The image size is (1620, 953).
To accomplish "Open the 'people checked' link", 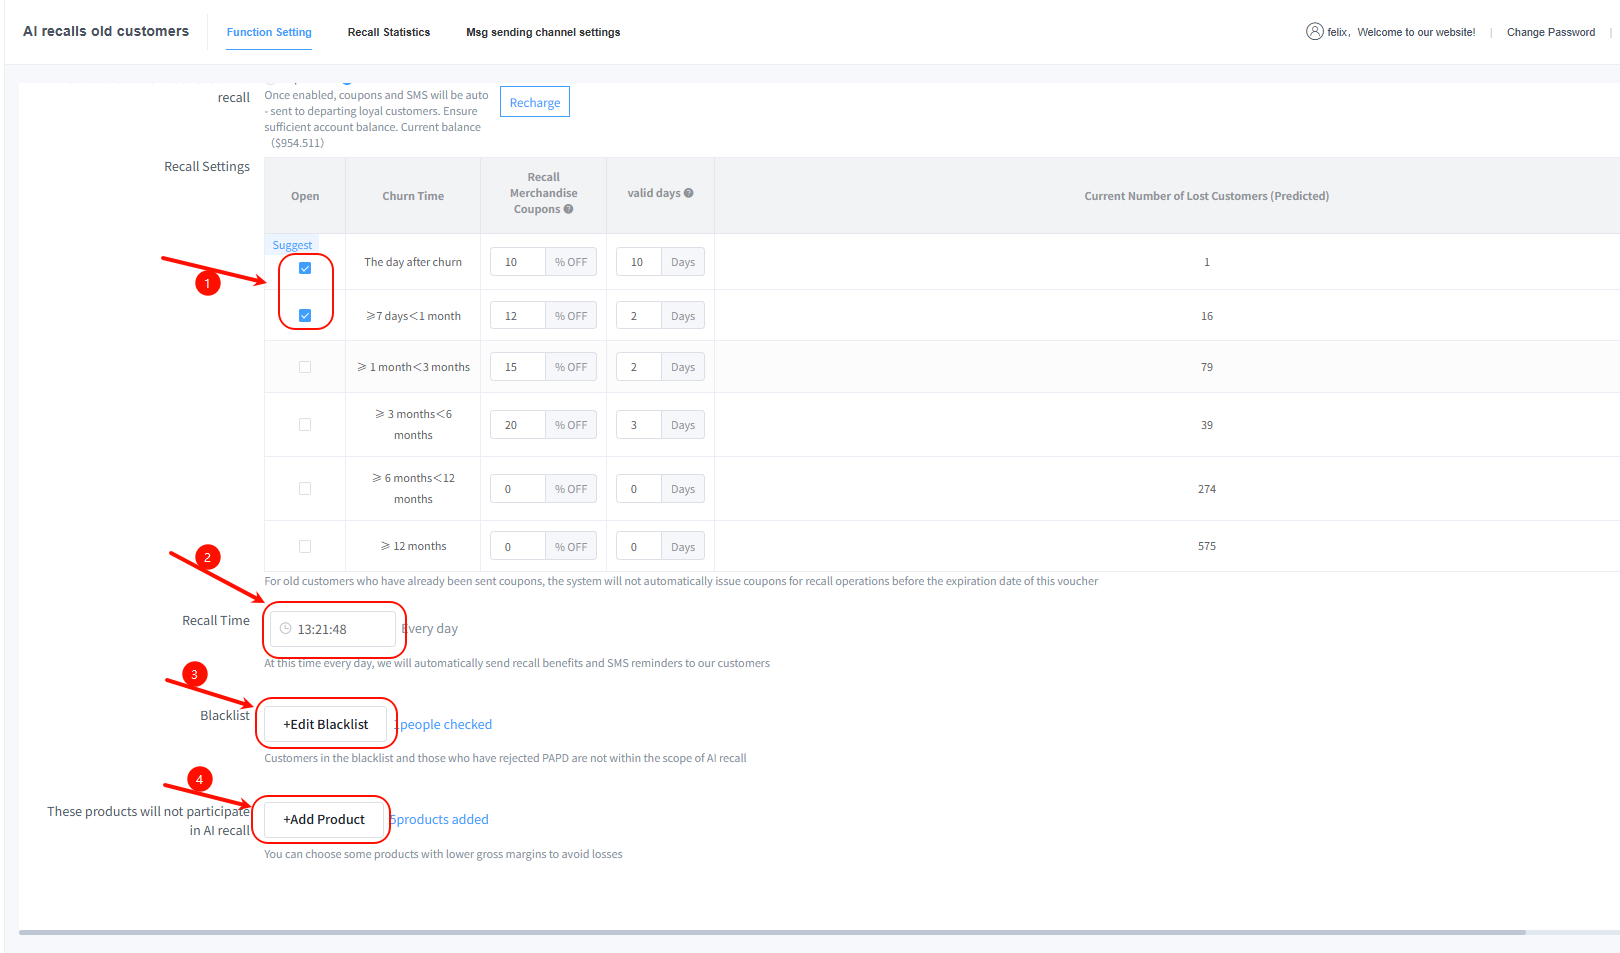I will 445,724.
